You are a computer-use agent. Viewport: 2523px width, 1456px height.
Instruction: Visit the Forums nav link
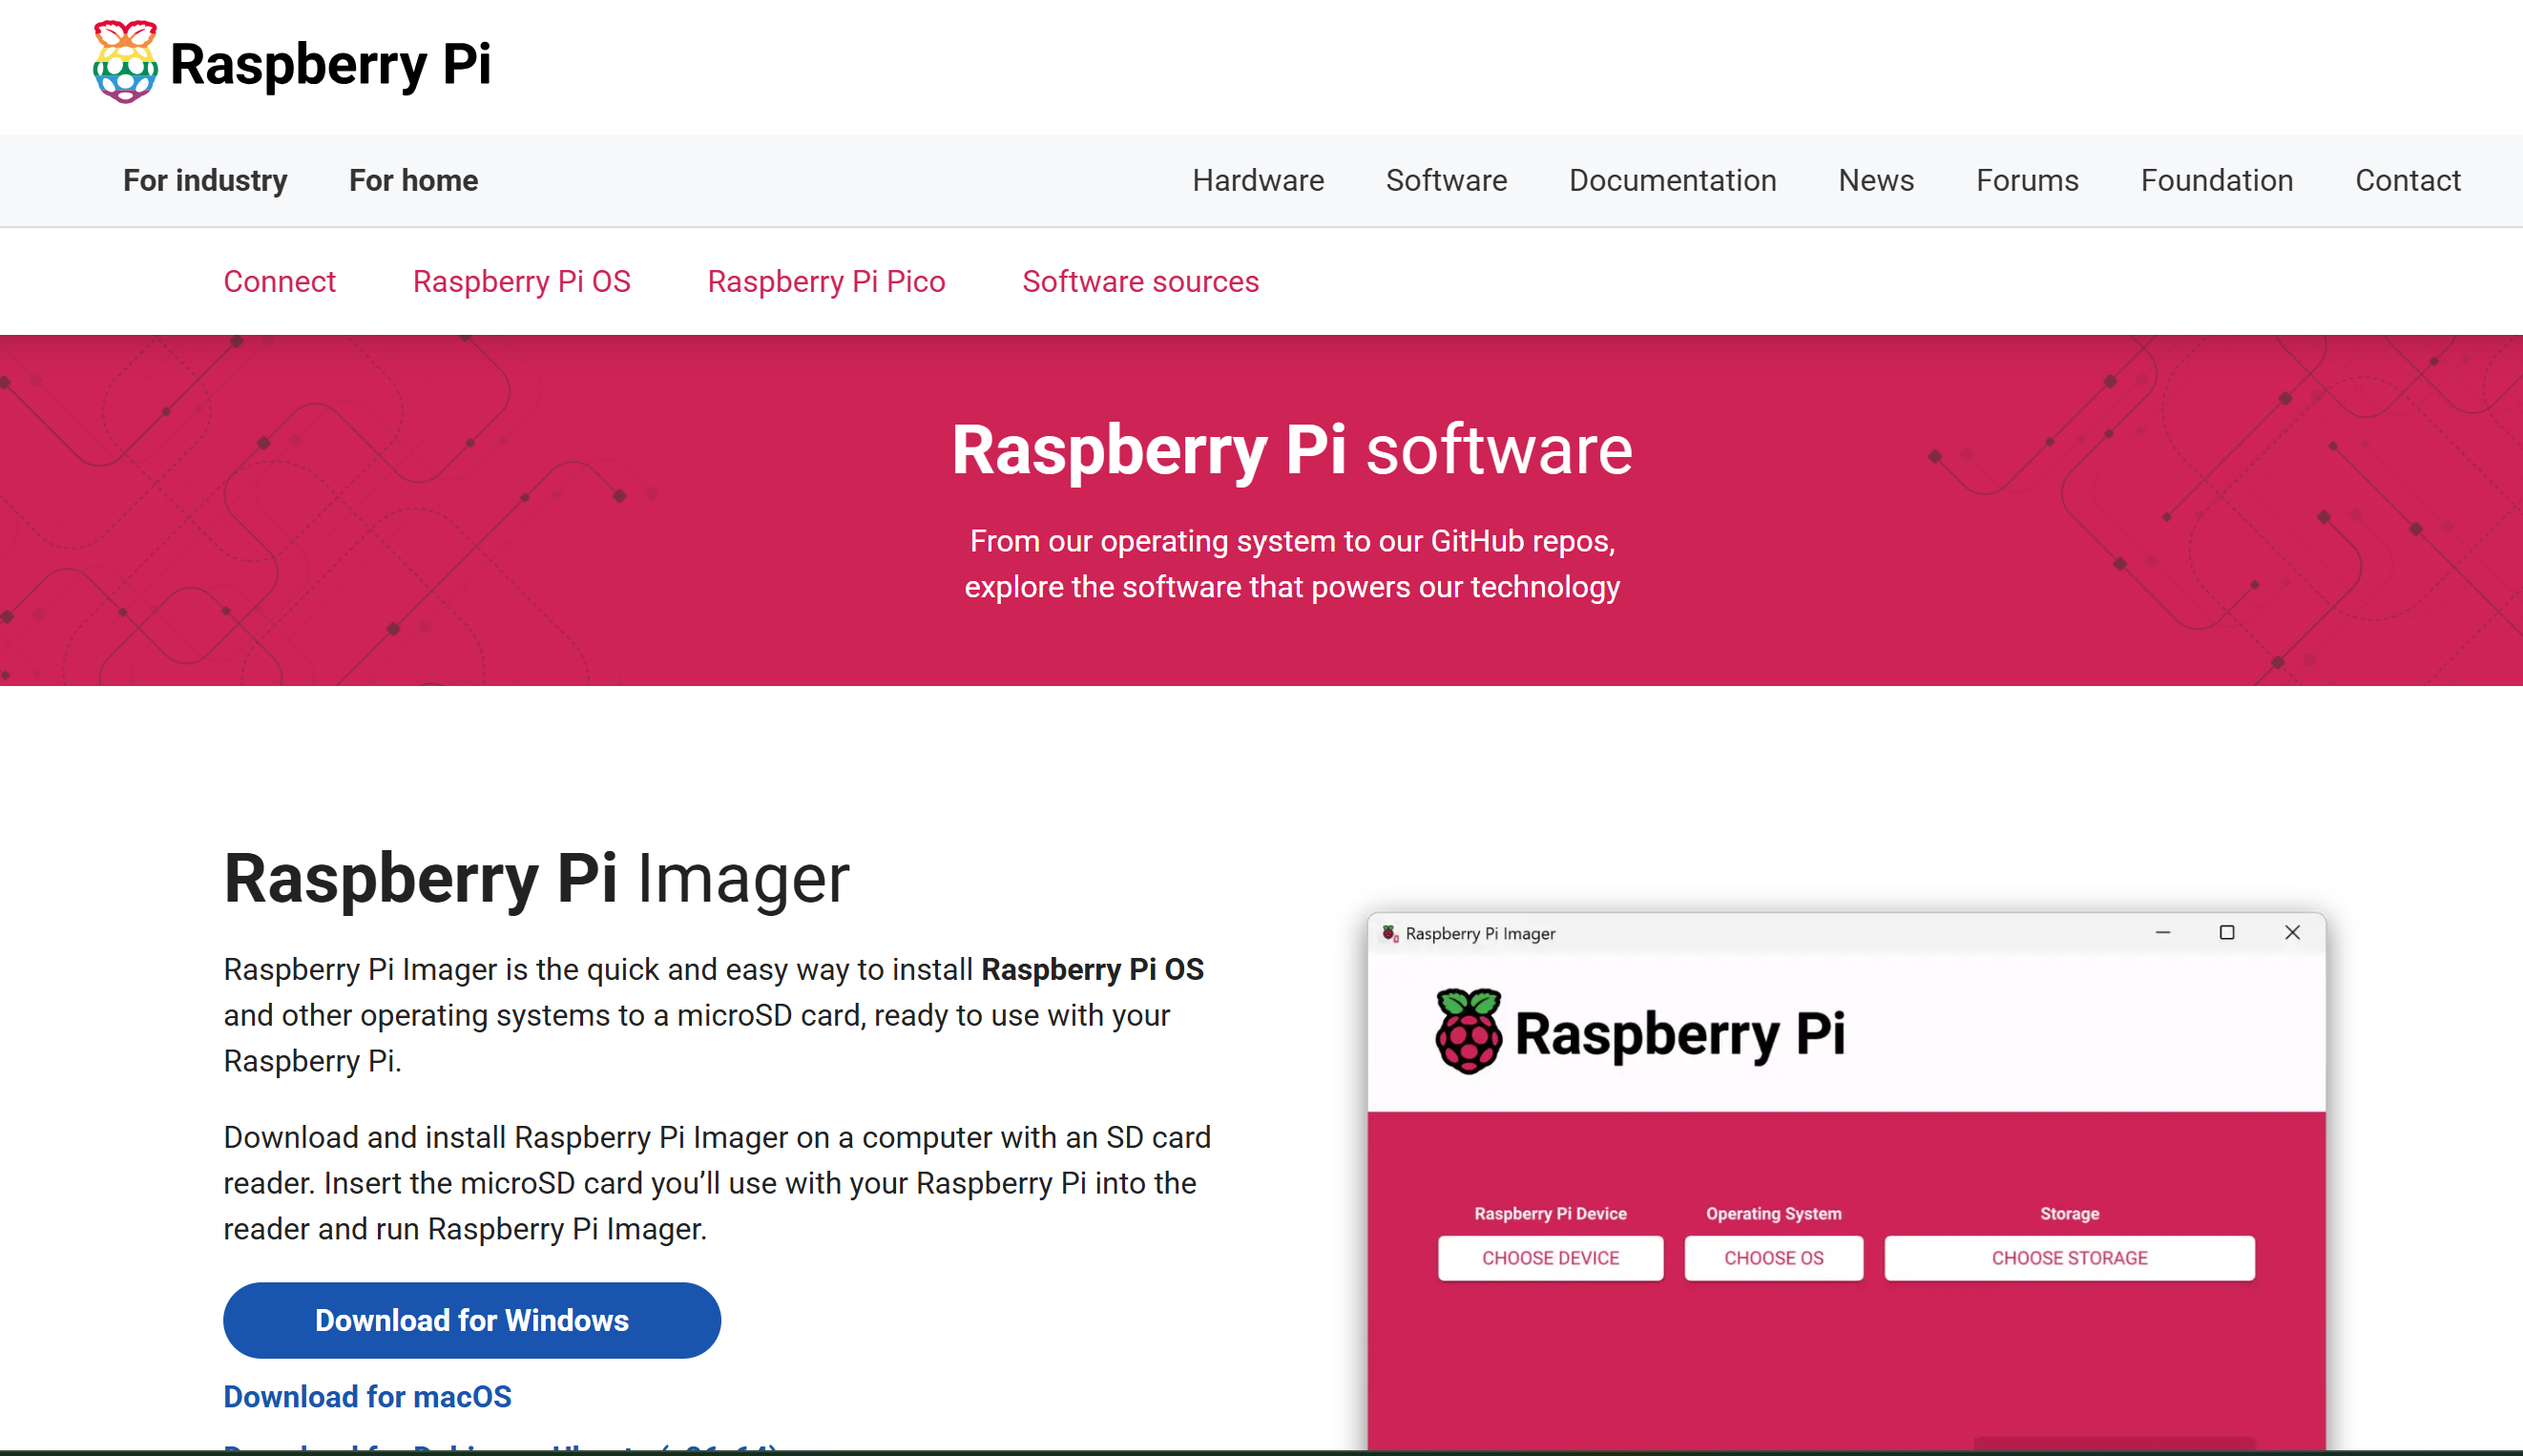pyautogui.click(x=2026, y=180)
